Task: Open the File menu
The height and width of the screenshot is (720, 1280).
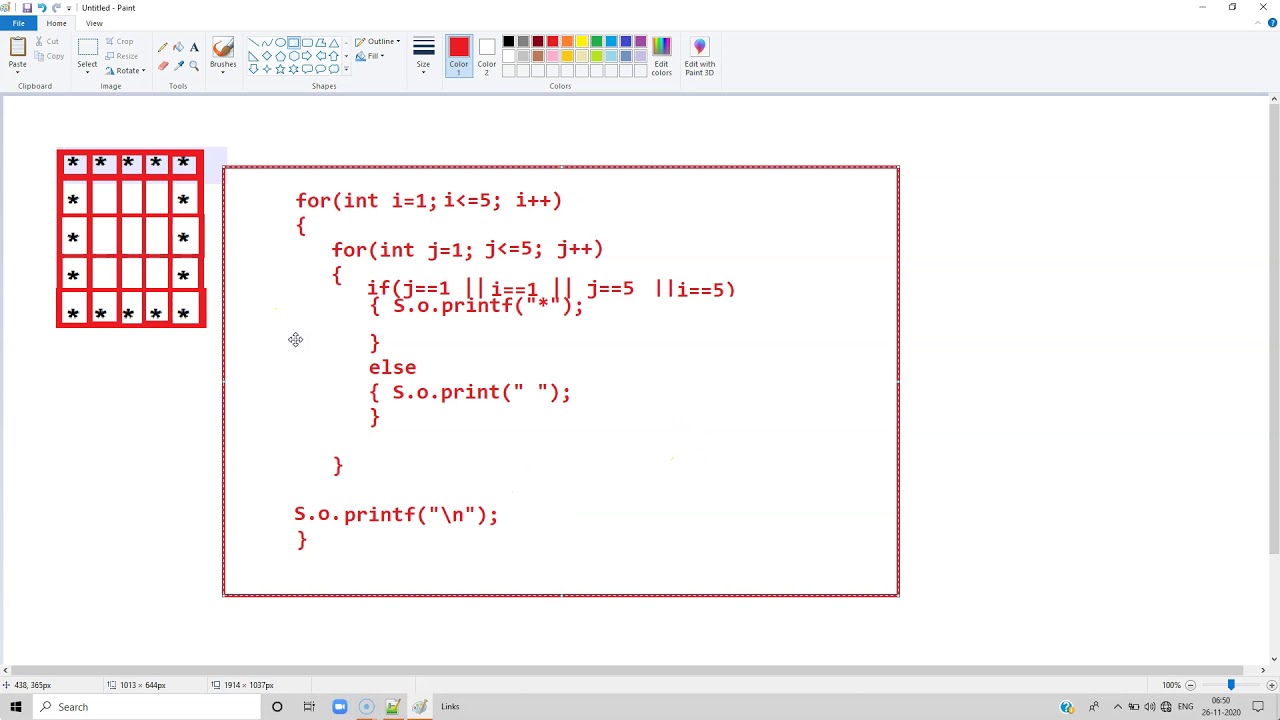Action: coord(18,23)
